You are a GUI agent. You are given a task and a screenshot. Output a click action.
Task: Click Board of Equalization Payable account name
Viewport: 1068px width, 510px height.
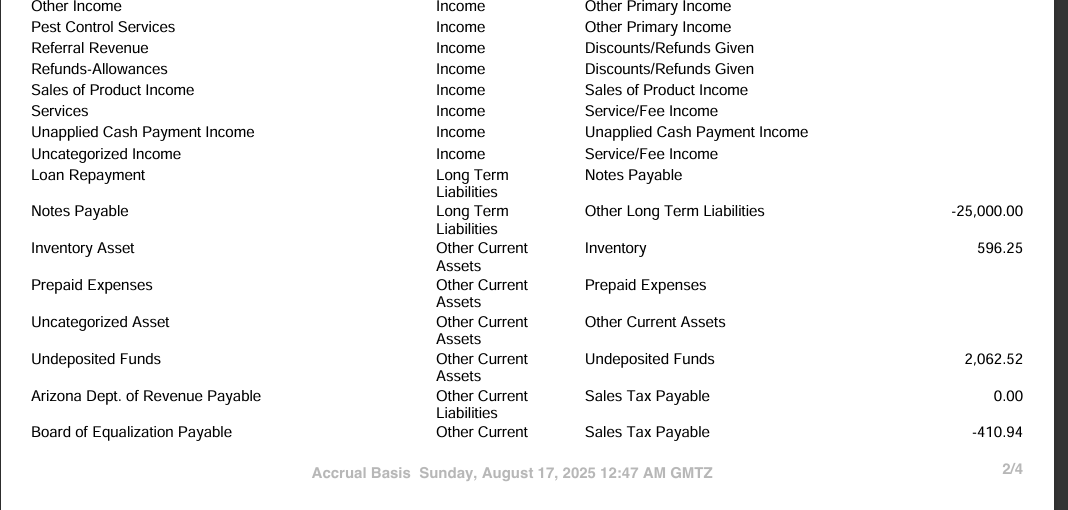point(131,432)
